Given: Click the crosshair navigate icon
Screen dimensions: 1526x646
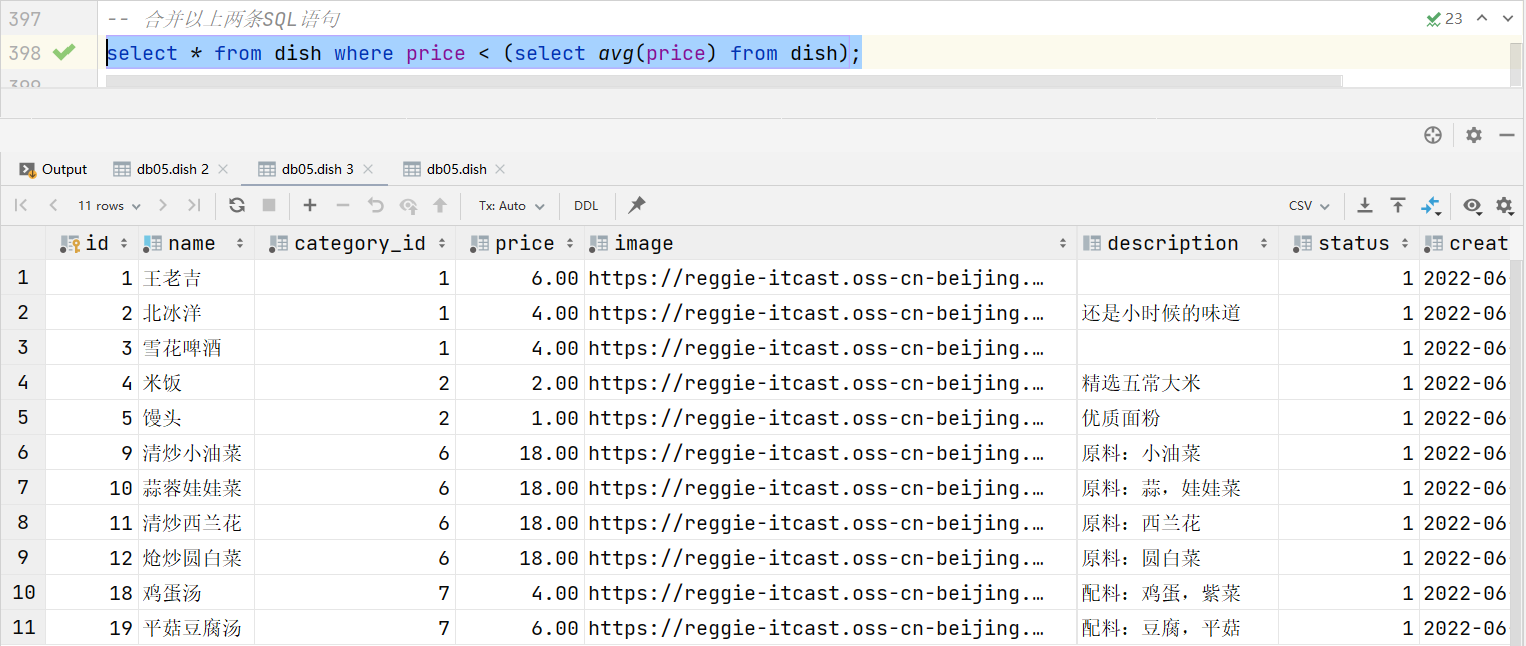Looking at the screenshot, I should [x=1433, y=135].
